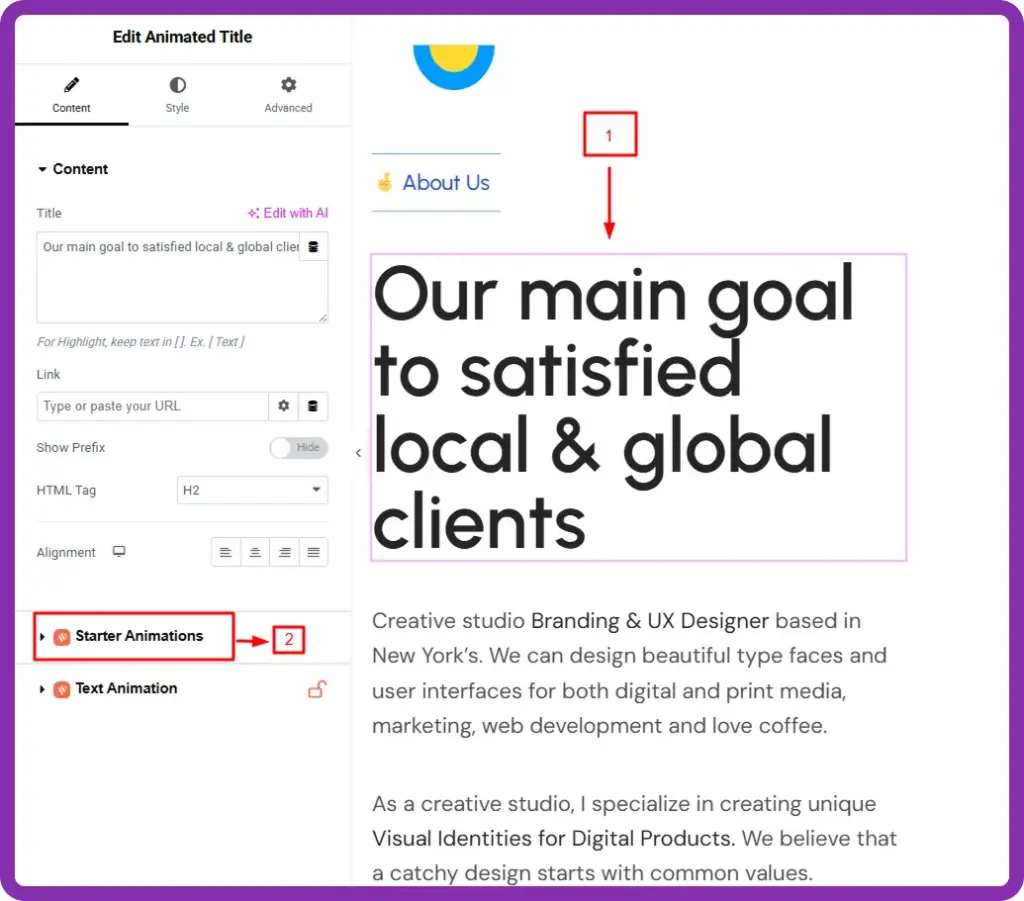
Task: Click the Link URL input field
Action: tap(152, 406)
